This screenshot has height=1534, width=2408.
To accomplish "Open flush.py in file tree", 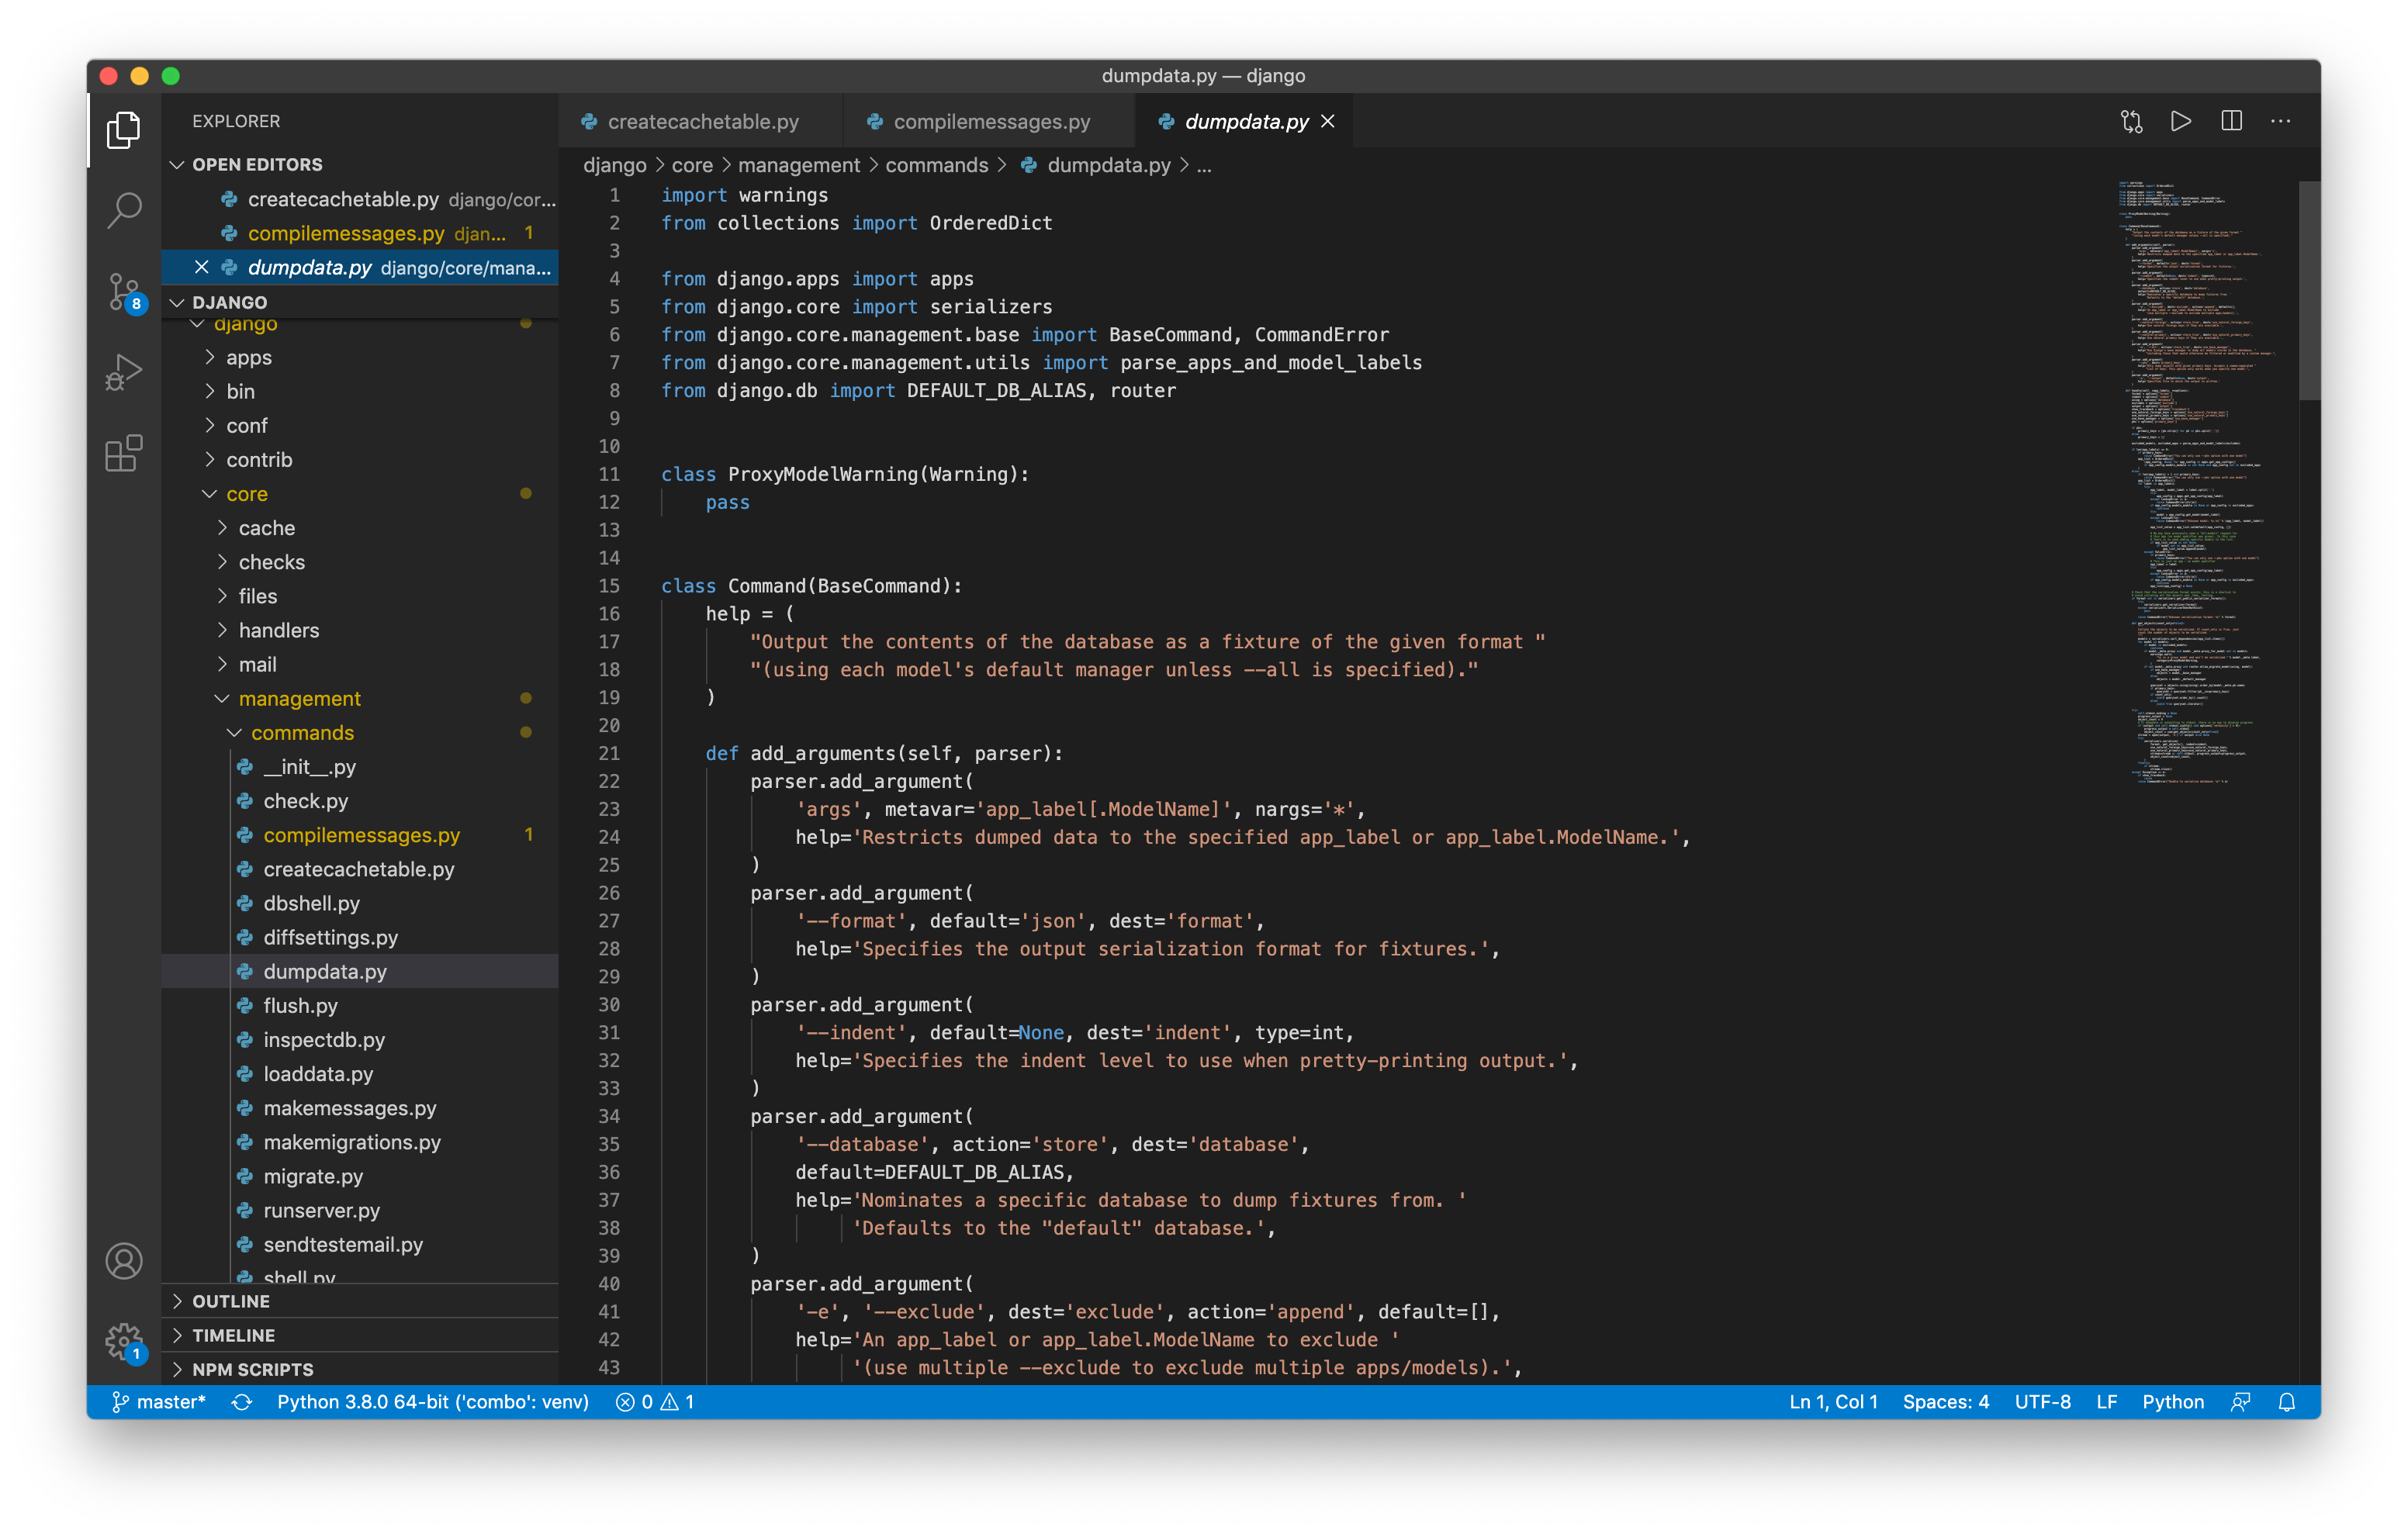I will click(360, 1005).
